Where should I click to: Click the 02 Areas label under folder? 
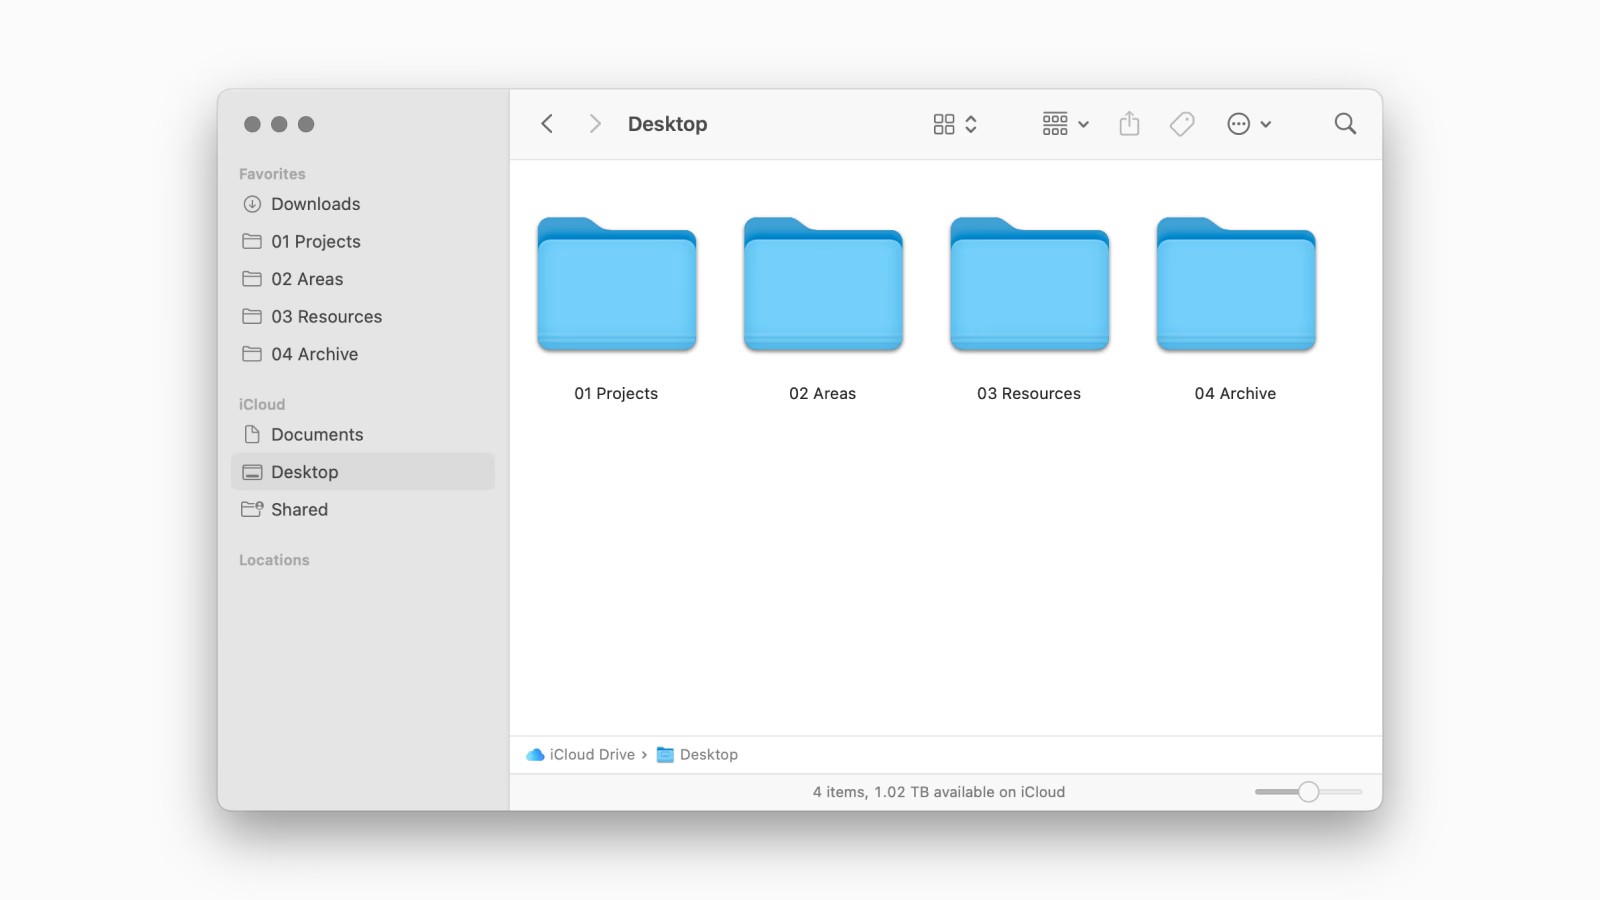coord(823,394)
